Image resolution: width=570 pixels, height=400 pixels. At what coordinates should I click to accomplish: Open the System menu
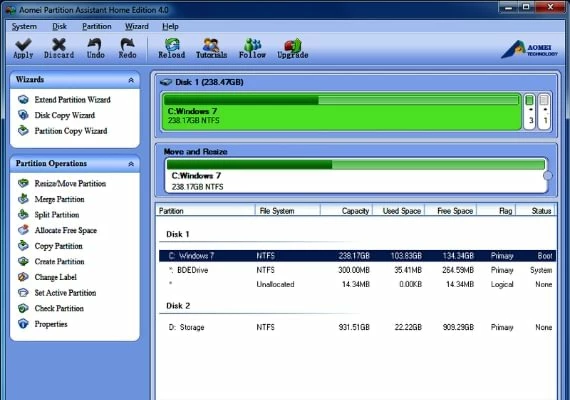(24, 27)
